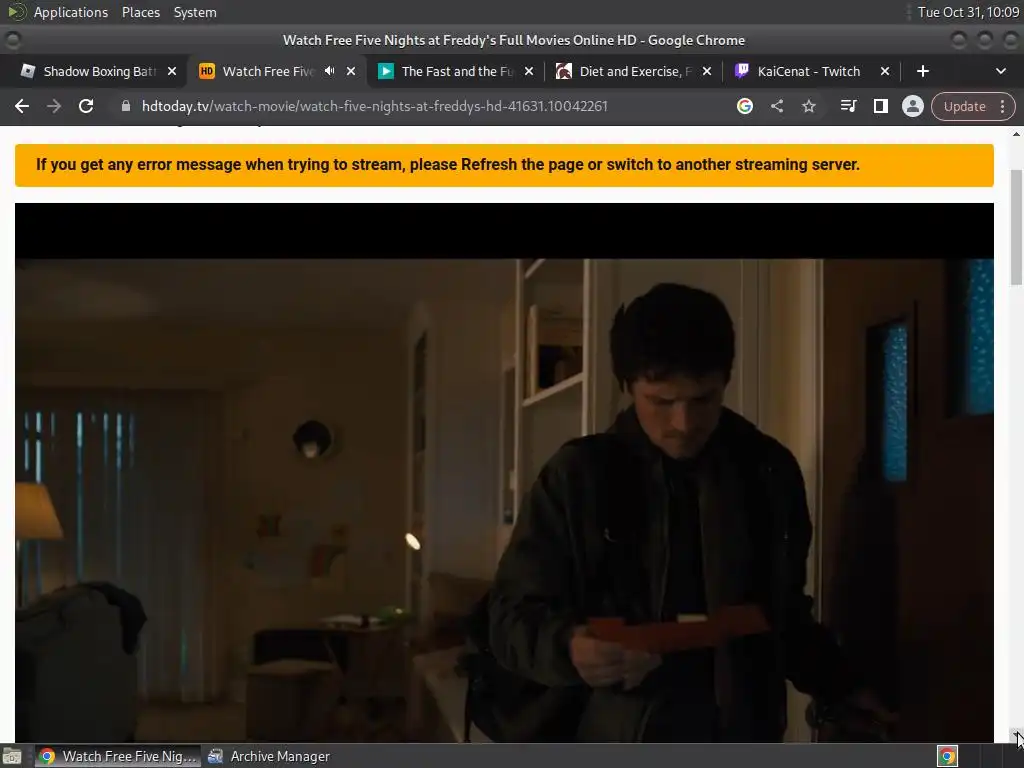1024x768 pixels.
Task: Click the Chrome tray icon on panel
Action: coord(947,756)
